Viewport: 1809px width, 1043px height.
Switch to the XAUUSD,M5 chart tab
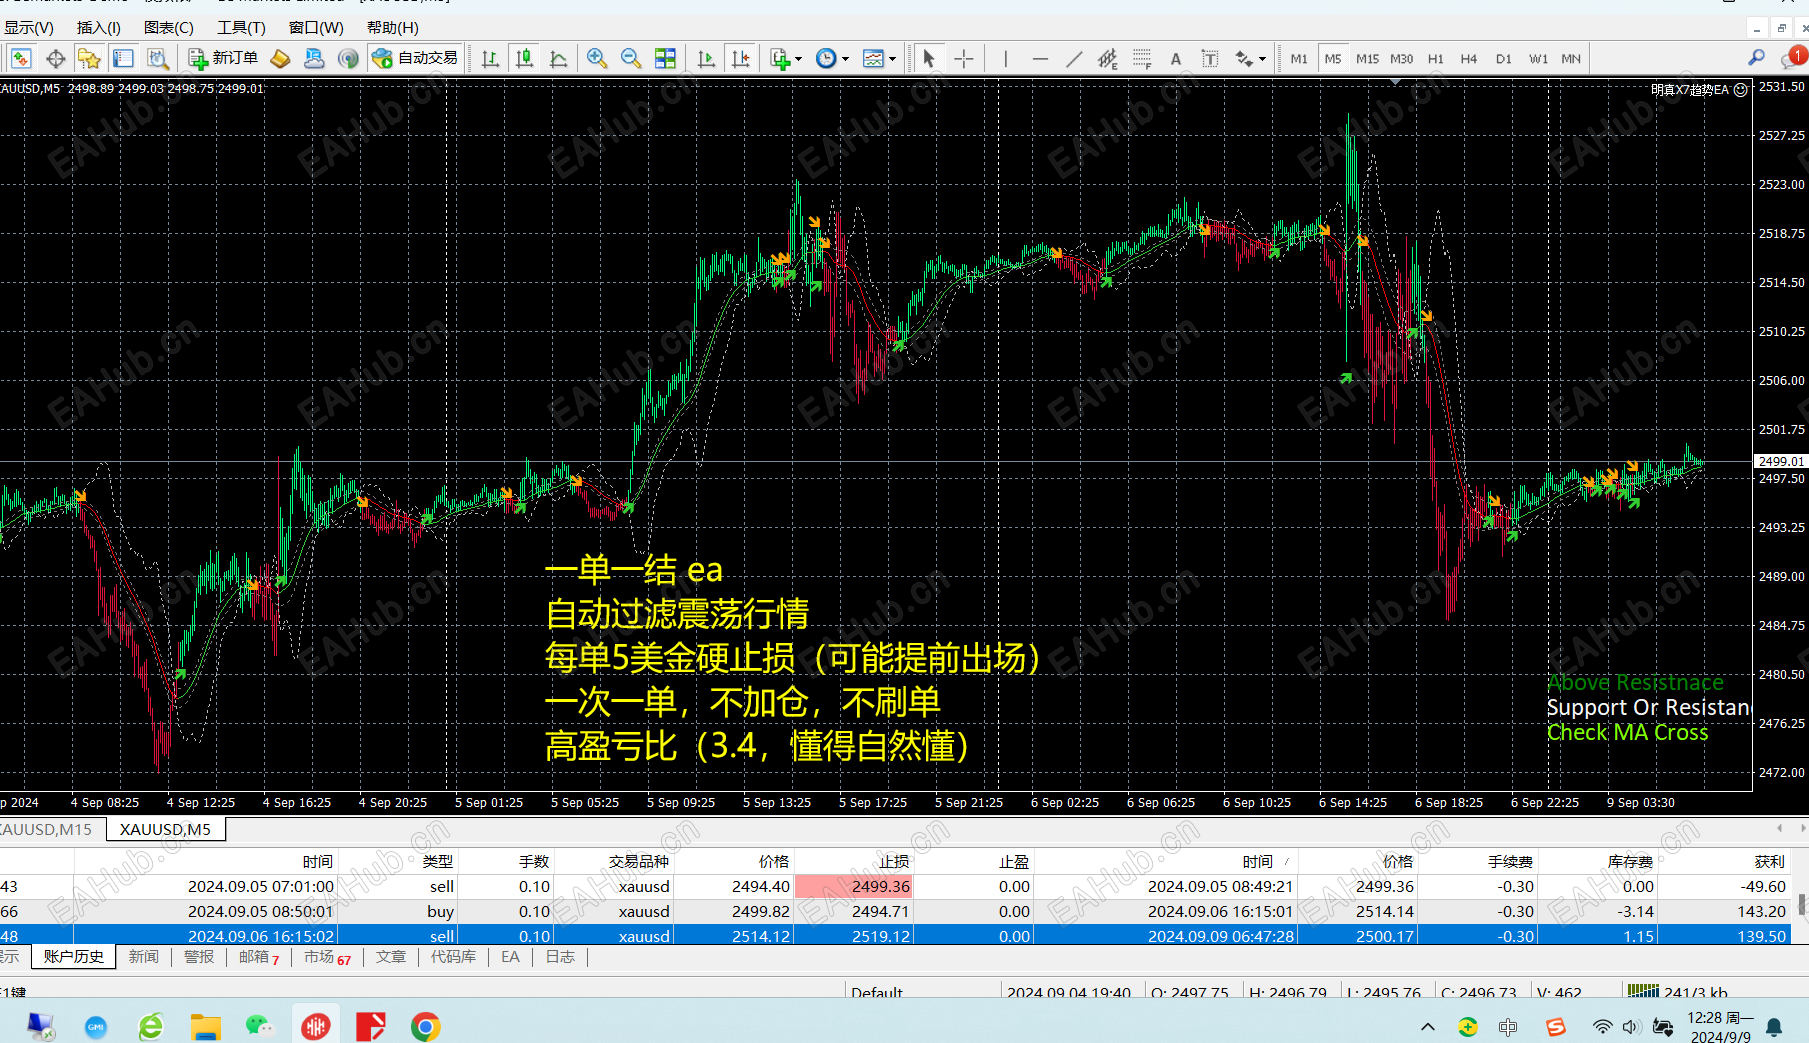click(165, 829)
